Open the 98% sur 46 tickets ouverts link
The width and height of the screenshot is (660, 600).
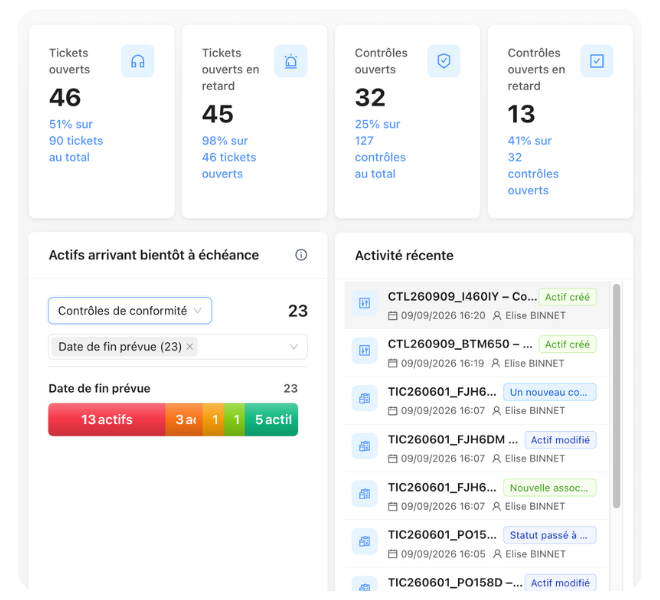coord(229,157)
